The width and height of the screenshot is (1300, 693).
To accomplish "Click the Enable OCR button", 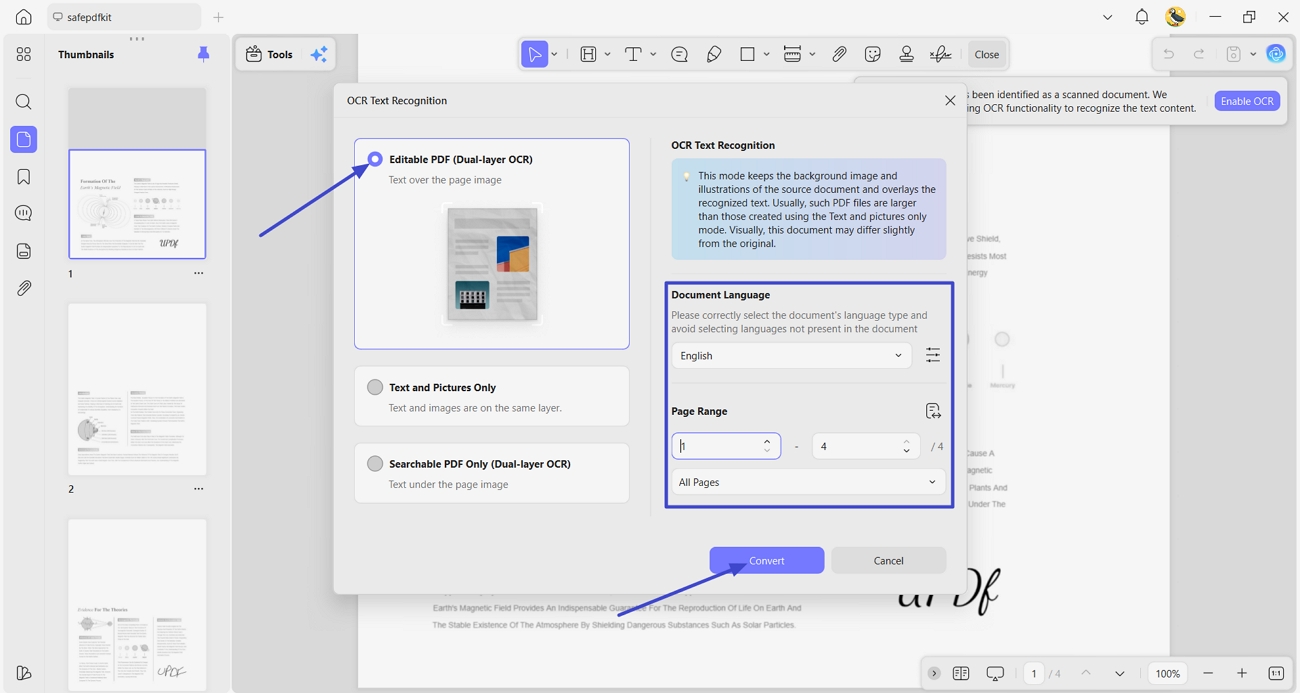I will click(x=1247, y=101).
